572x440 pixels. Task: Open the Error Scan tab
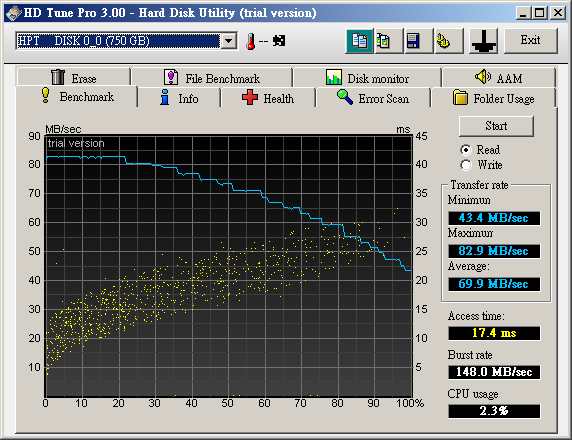coord(373,98)
